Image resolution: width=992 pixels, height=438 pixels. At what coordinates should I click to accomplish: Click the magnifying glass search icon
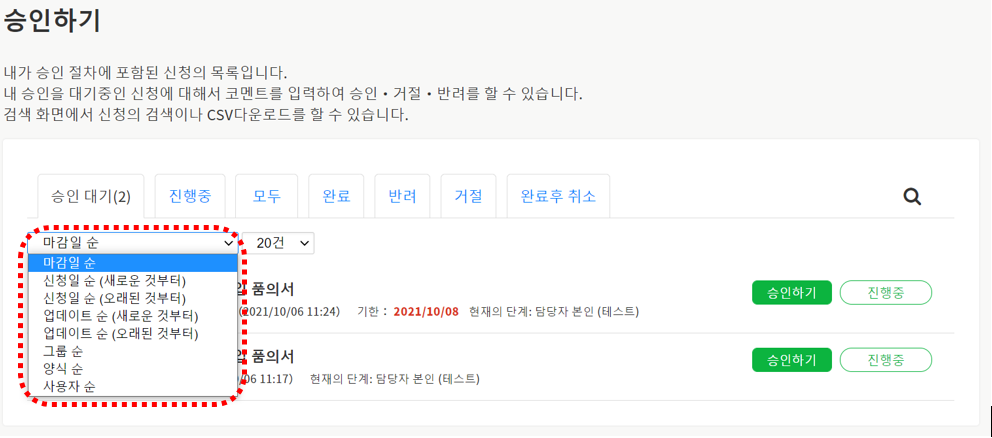pyautogui.click(x=912, y=197)
